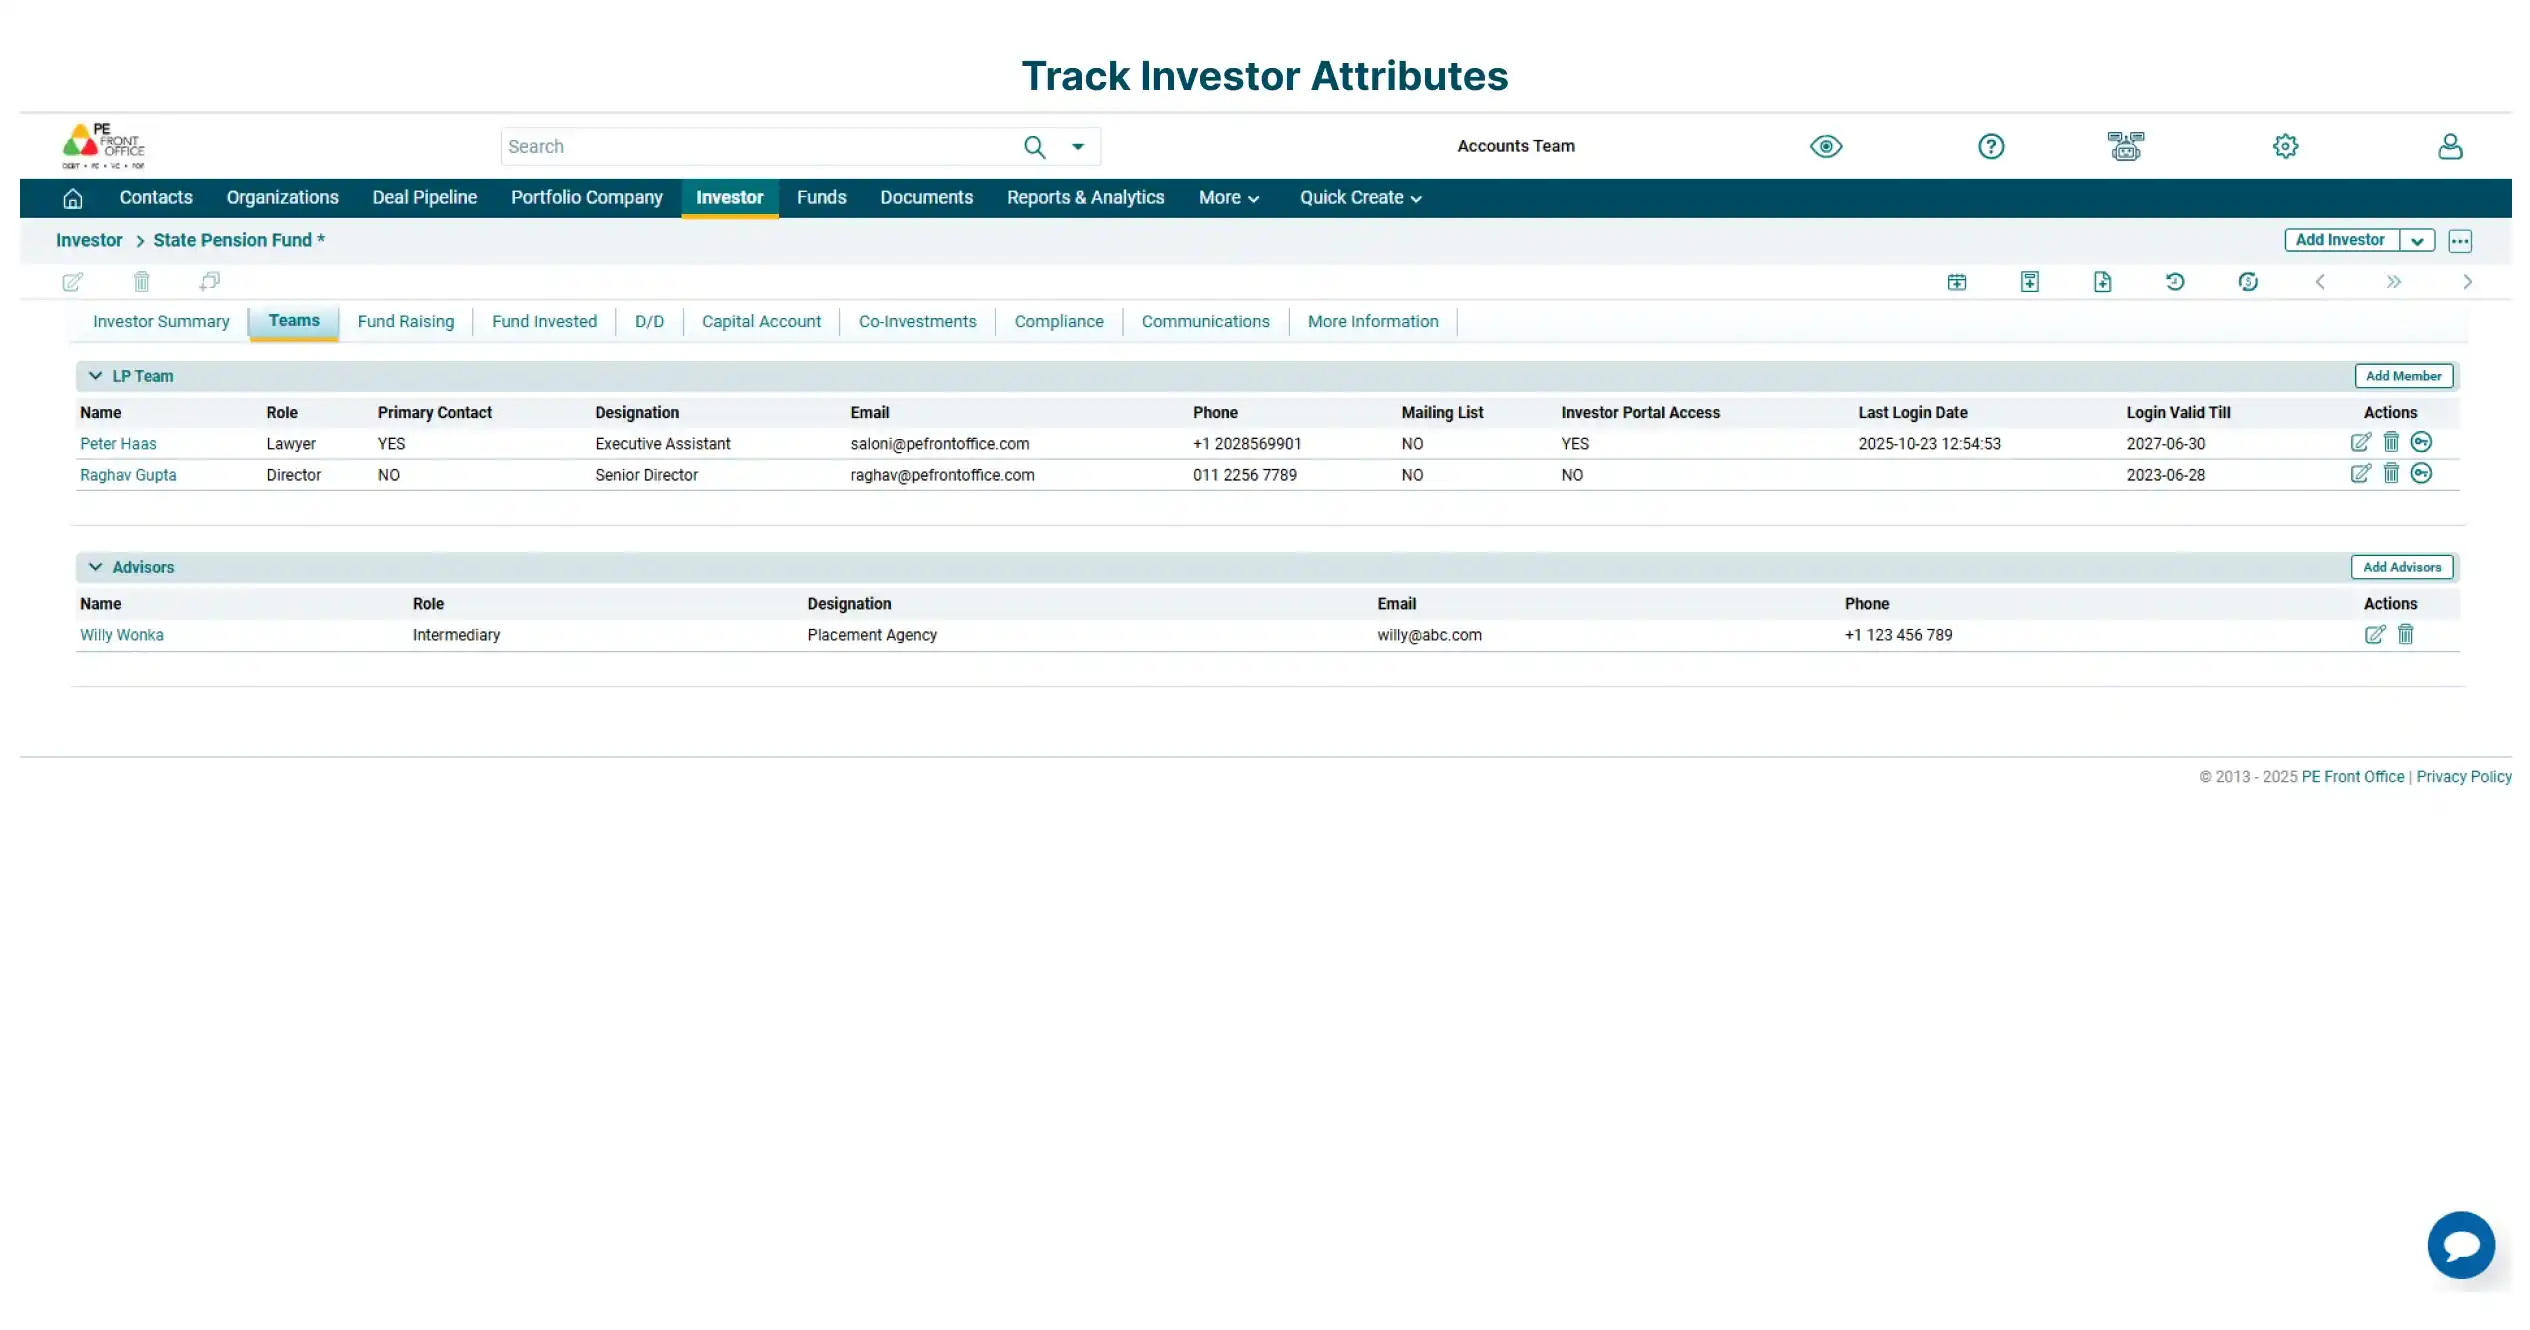Open the AI chatbot assistant

pos(2461,1245)
